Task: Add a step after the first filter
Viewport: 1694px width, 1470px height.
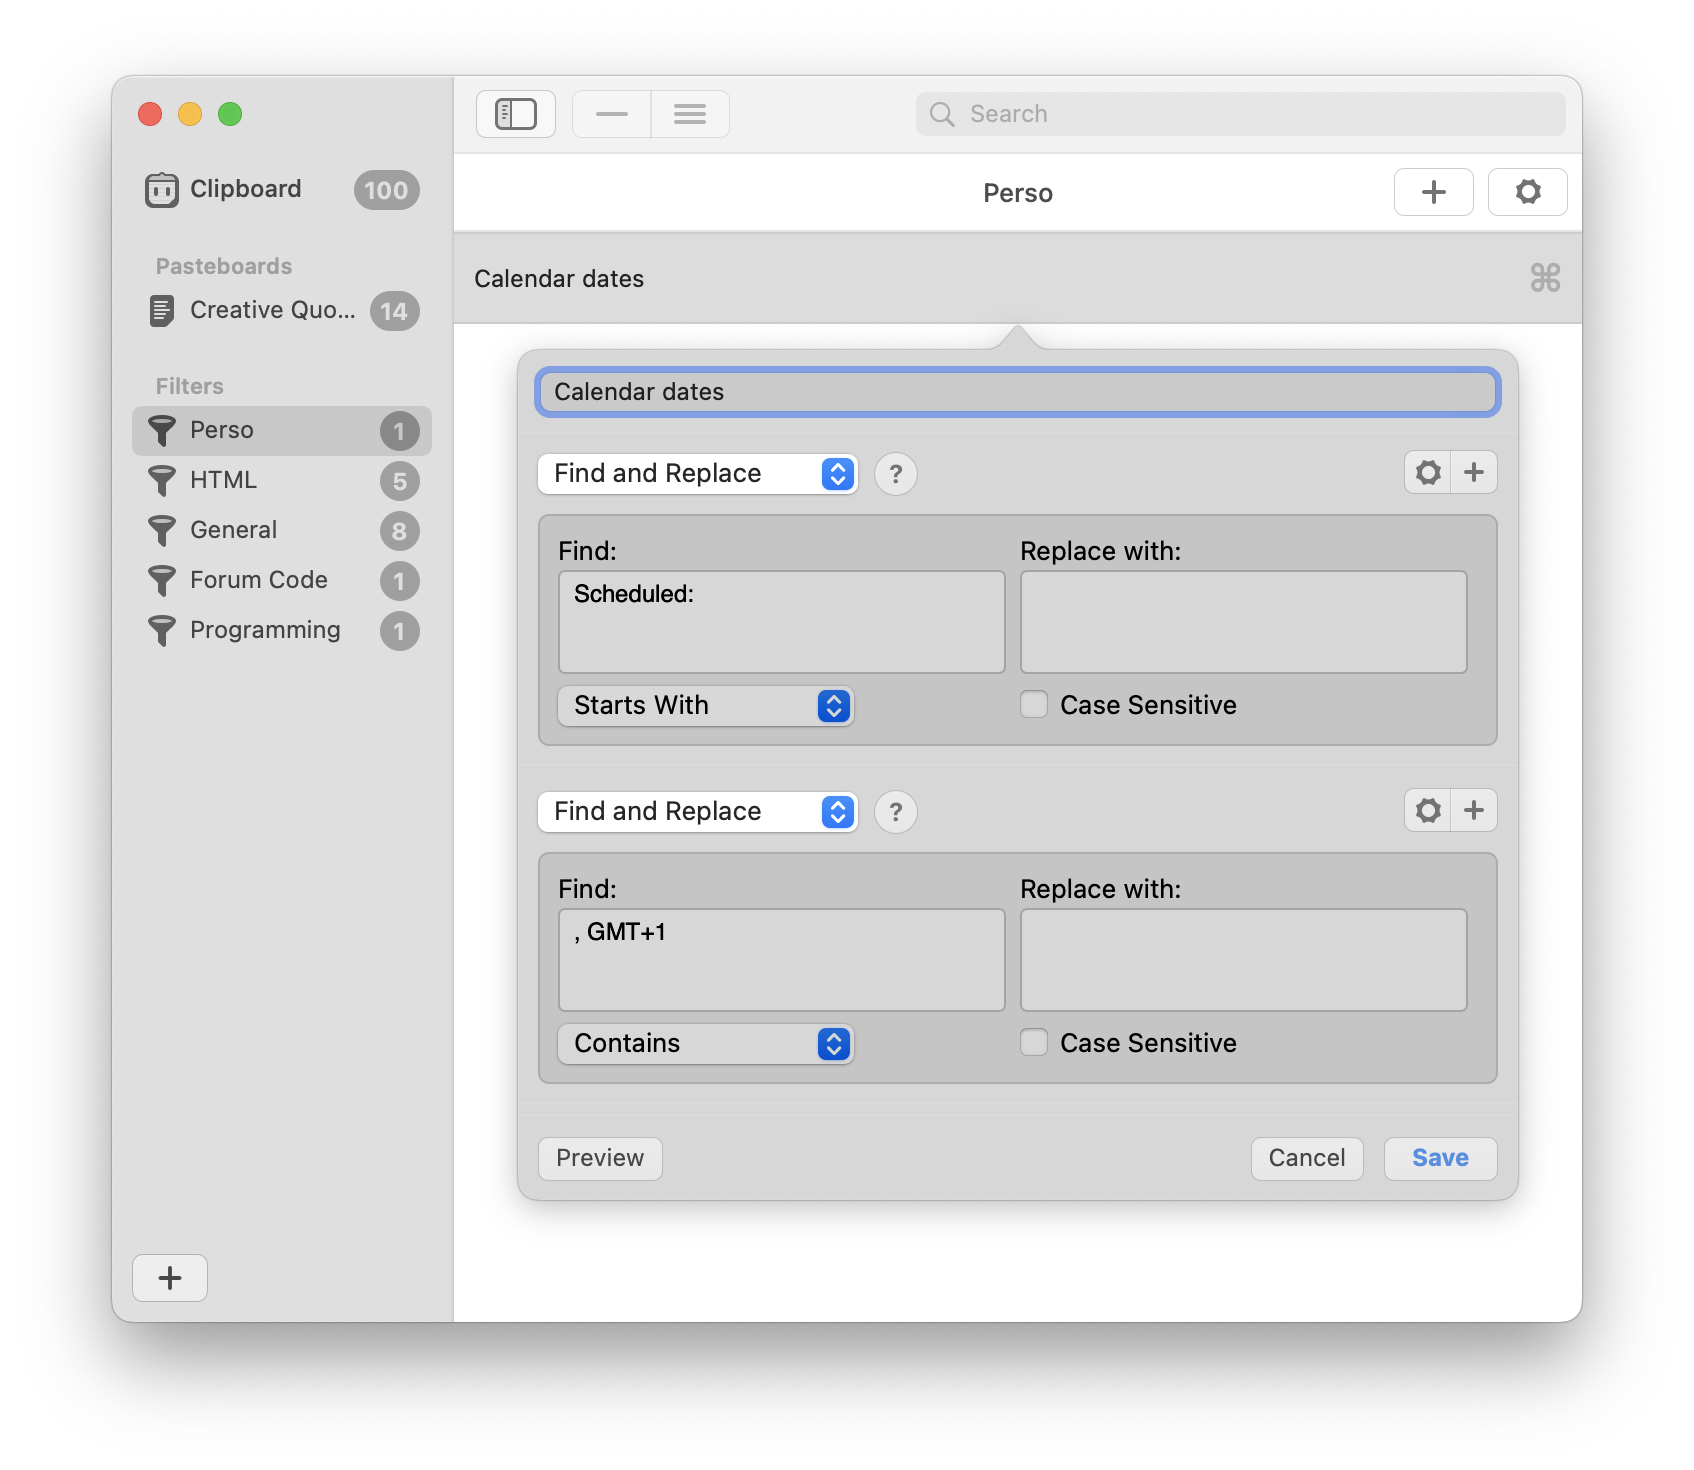Action: 1474,473
